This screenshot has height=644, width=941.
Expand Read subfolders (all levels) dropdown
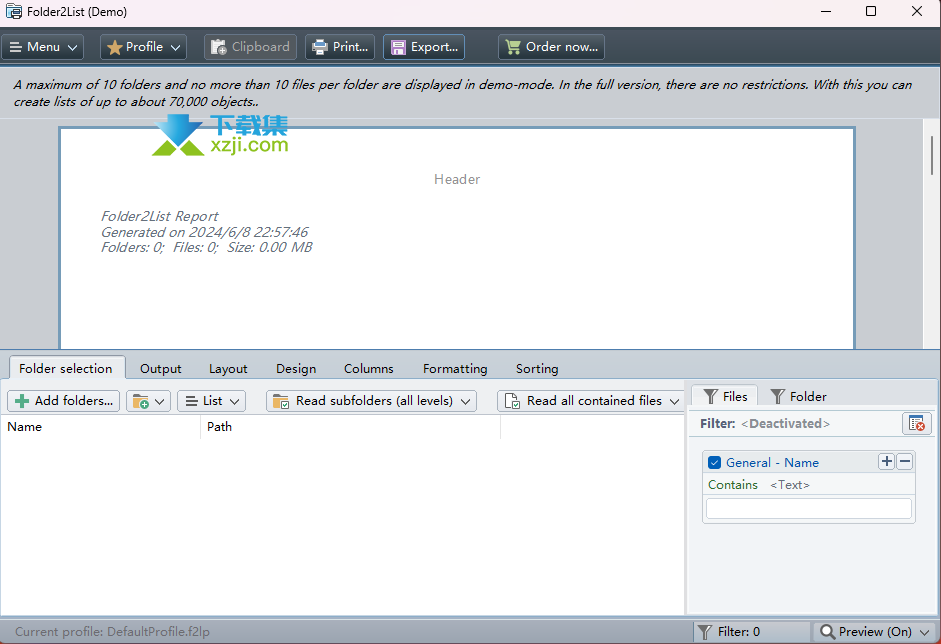click(x=371, y=401)
